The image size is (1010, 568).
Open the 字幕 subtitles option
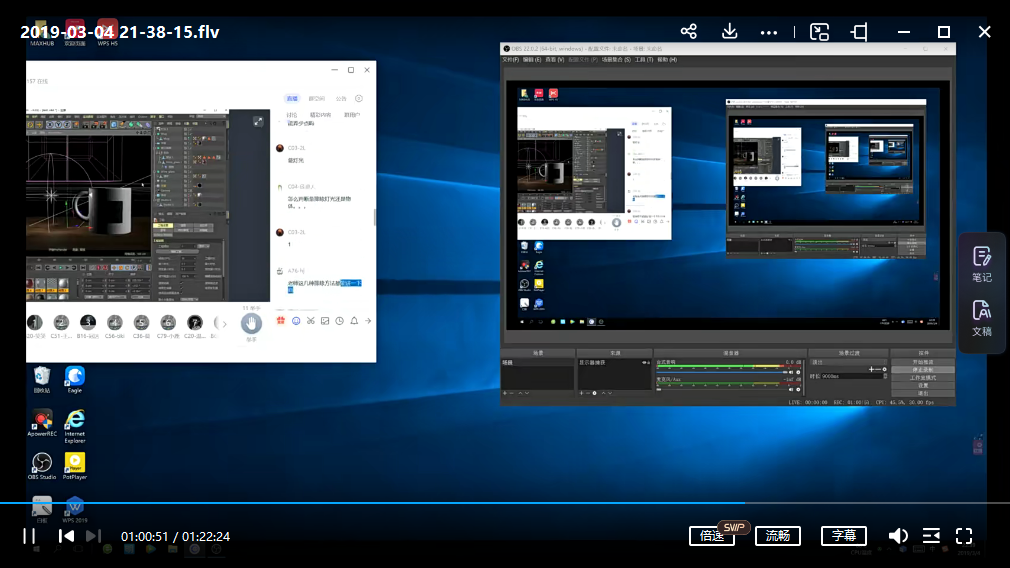click(x=844, y=536)
